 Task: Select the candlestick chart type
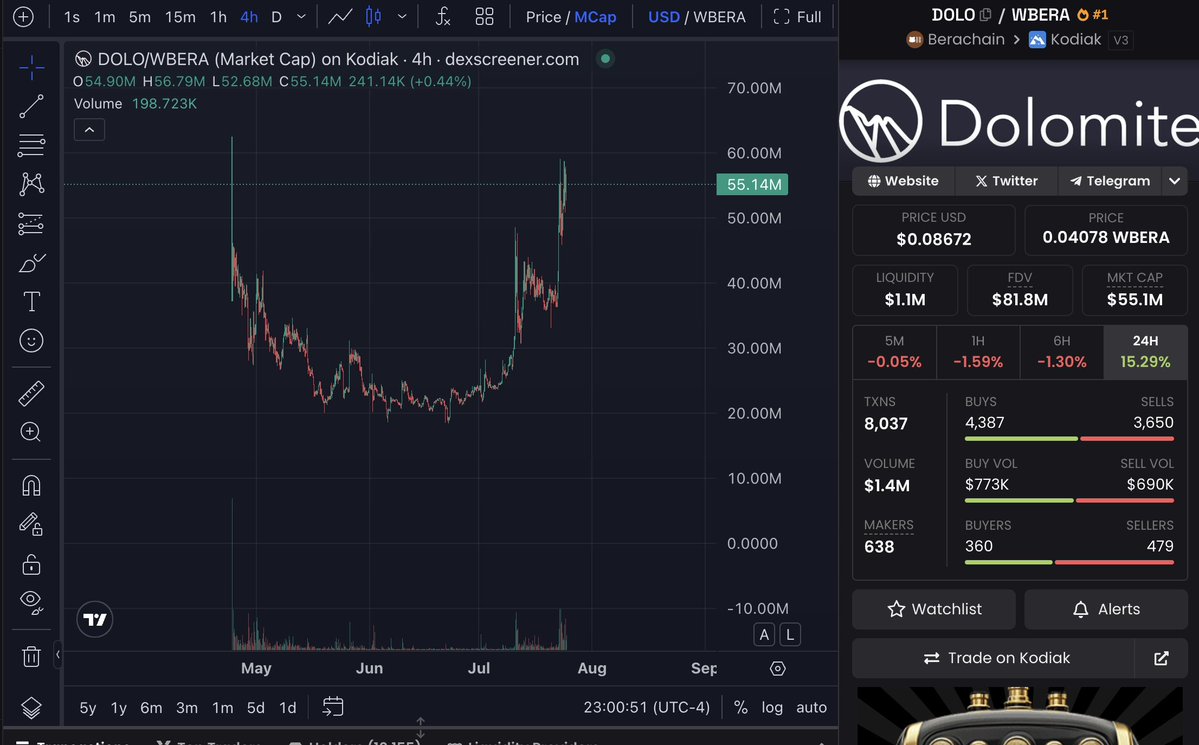(373, 17)
